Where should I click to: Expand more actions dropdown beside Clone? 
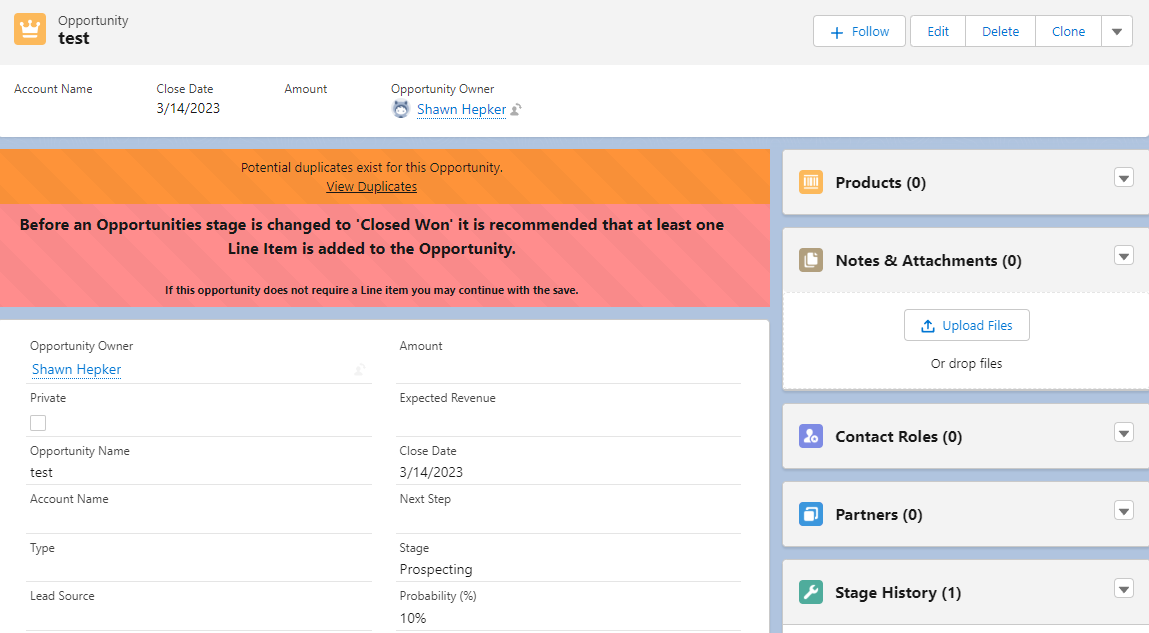1117,31
